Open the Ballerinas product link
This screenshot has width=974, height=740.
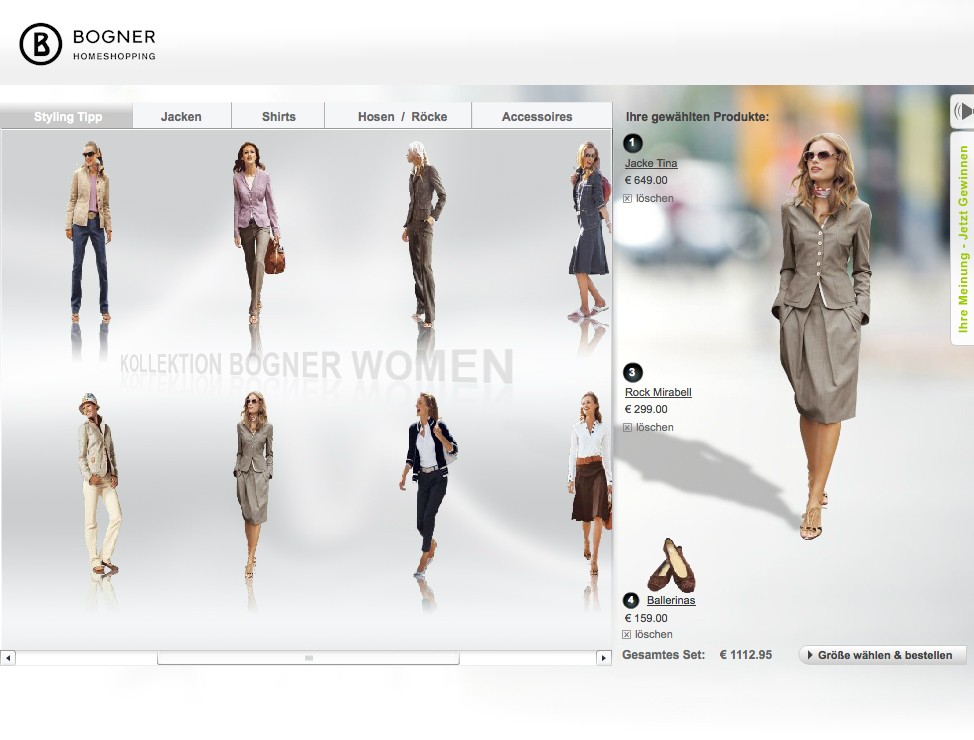[x=671, y=600]
